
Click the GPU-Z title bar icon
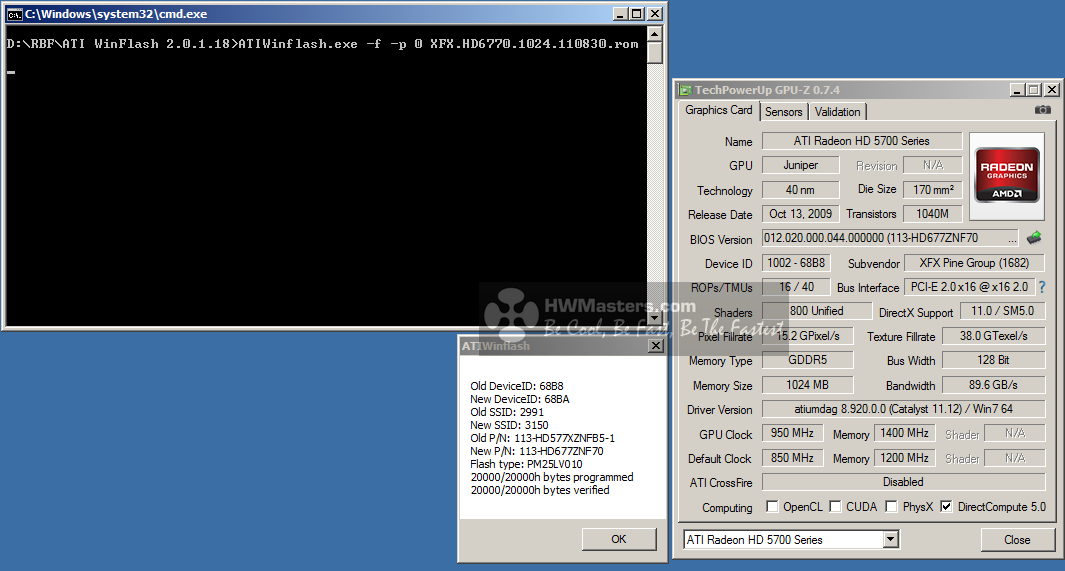(686, 90)
